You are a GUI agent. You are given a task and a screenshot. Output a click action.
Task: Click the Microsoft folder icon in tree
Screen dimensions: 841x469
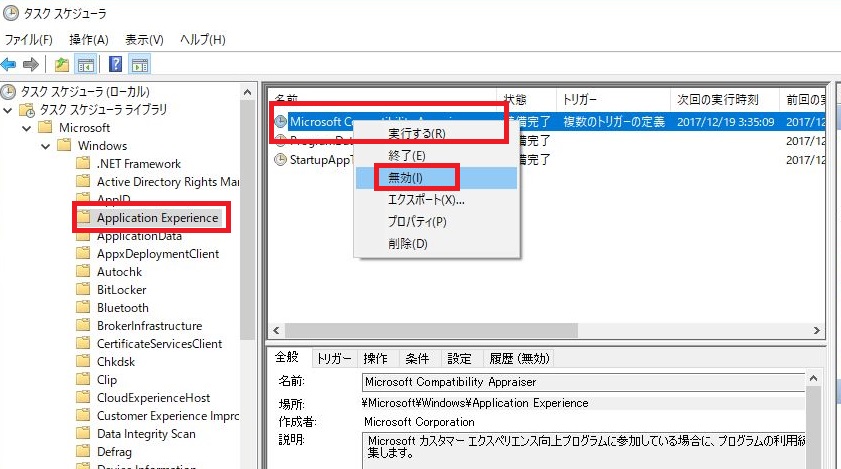46,128
